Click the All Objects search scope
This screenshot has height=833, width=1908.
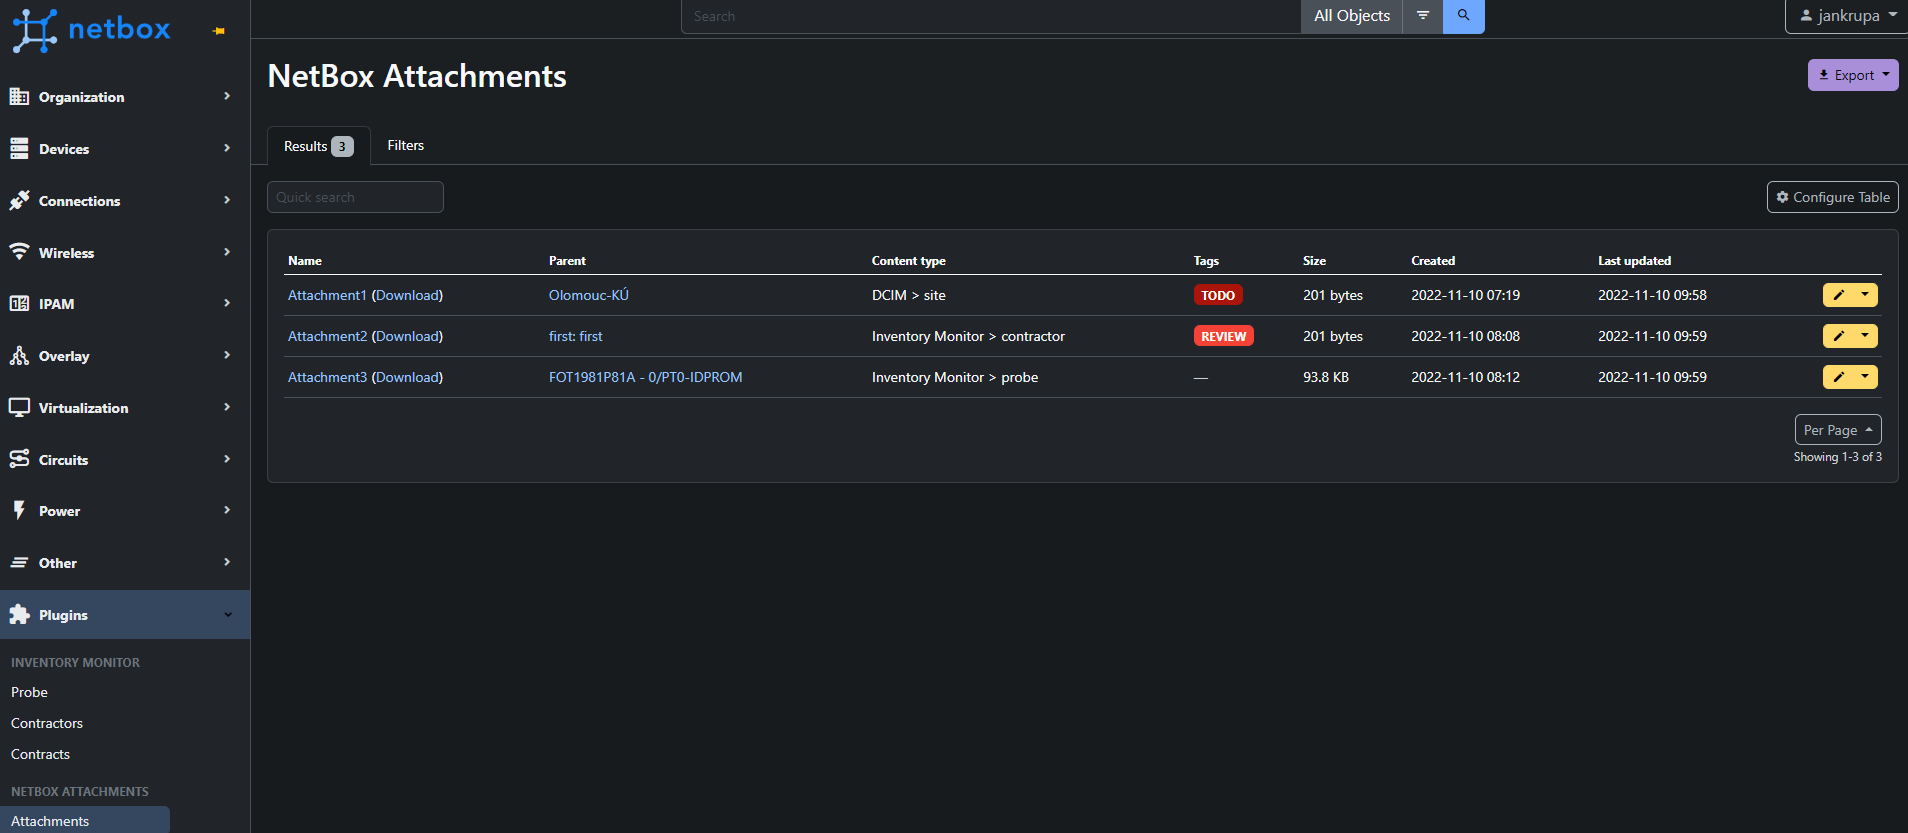1351,16
